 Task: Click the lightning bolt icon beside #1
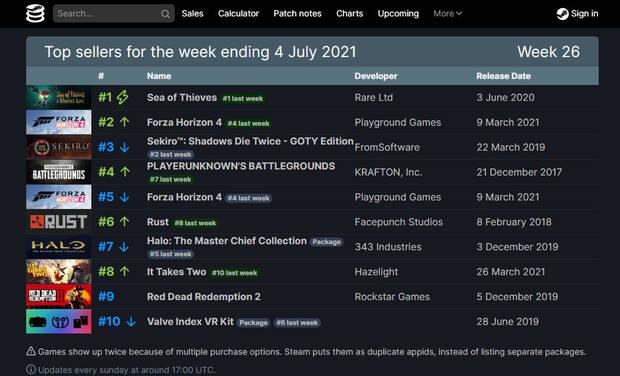123,97
